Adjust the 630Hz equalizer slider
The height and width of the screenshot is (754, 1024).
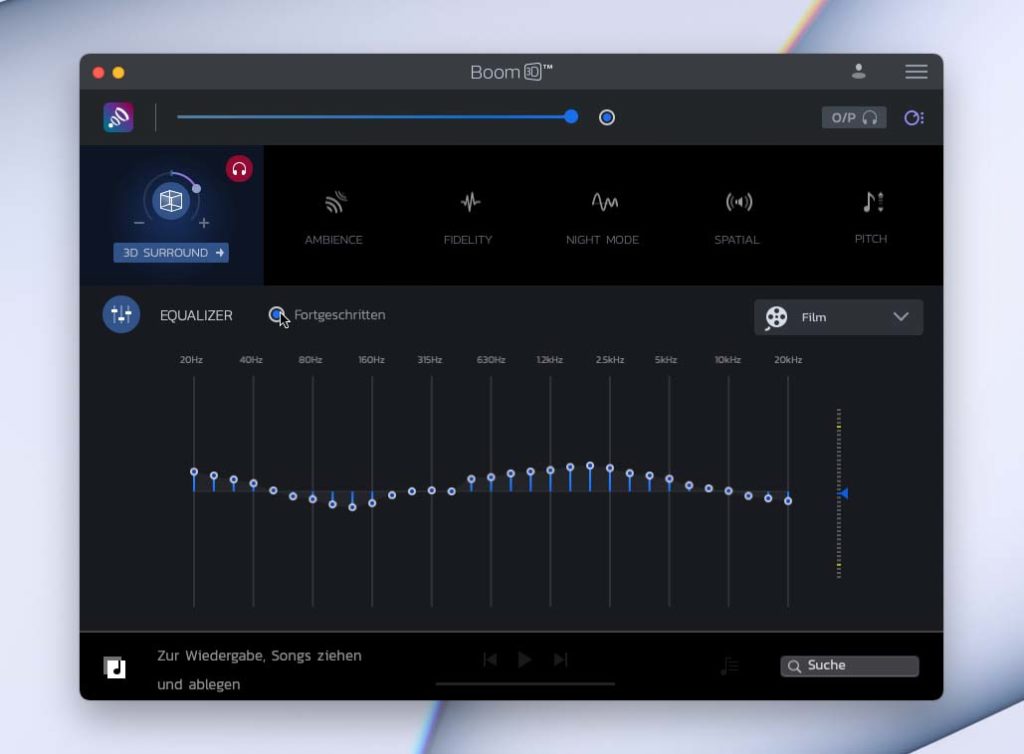click(490, 478)
